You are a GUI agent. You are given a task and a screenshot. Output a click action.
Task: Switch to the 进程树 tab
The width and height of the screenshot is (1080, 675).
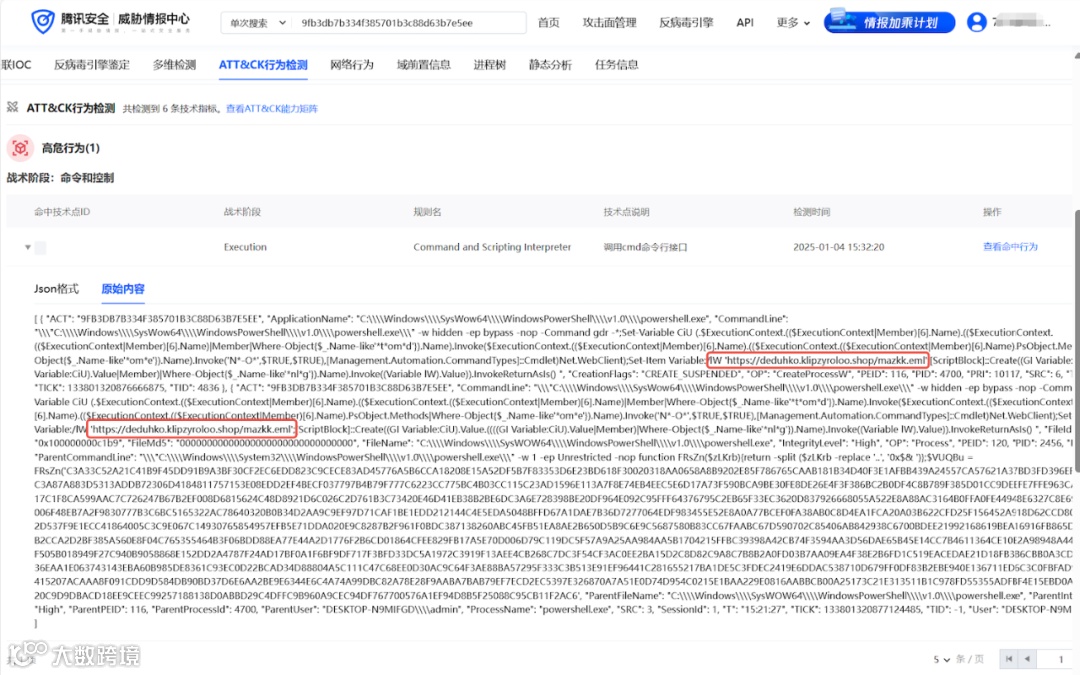point(490,65)
